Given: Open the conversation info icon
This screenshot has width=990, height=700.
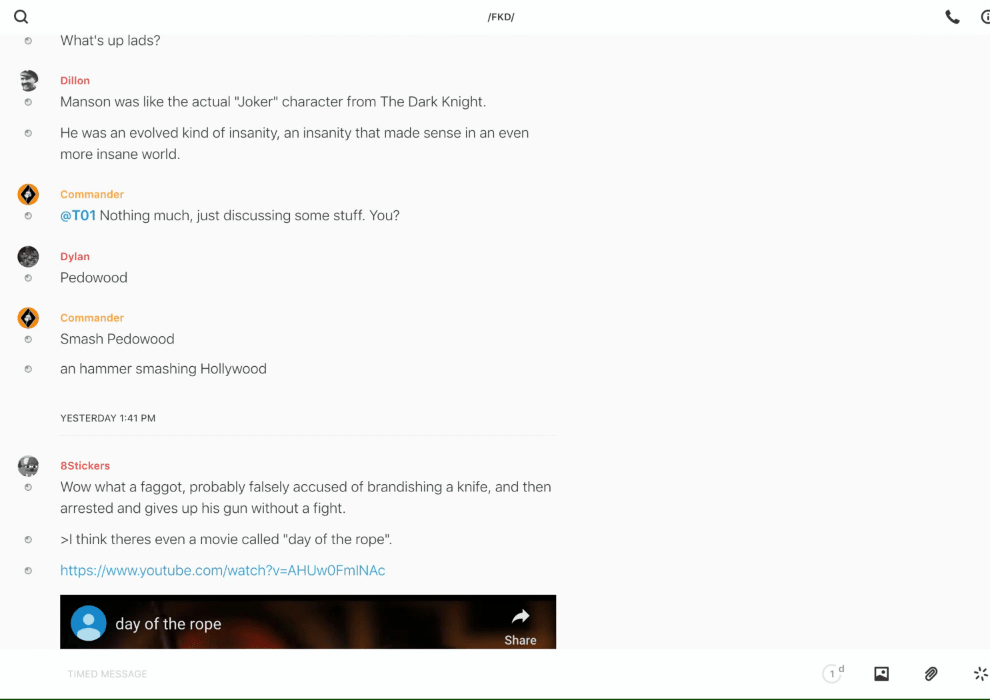Looking at the screenshot, I should [984, 17].
